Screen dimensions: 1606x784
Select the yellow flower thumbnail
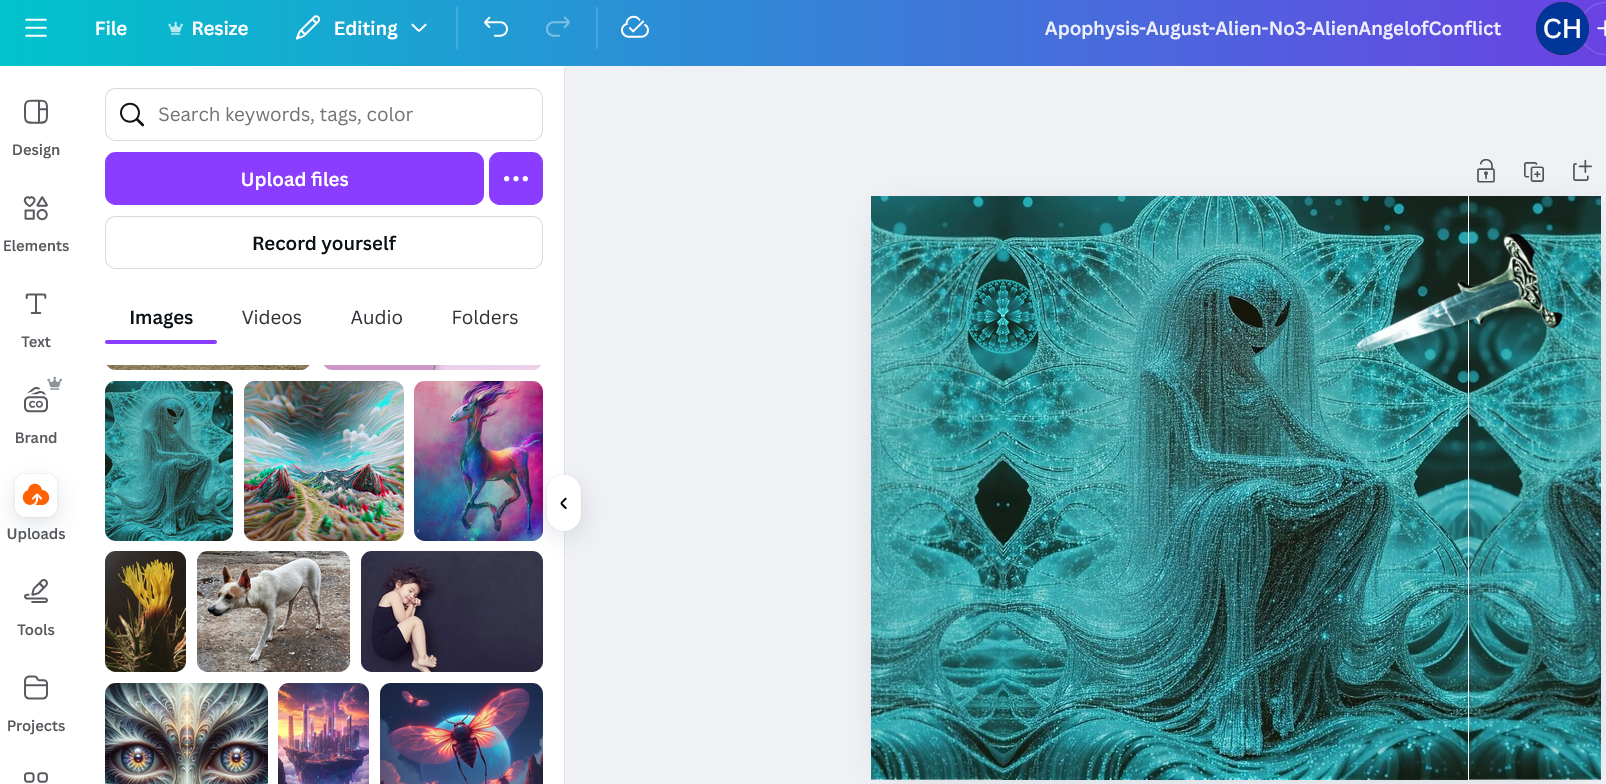[x=146, y=611]
